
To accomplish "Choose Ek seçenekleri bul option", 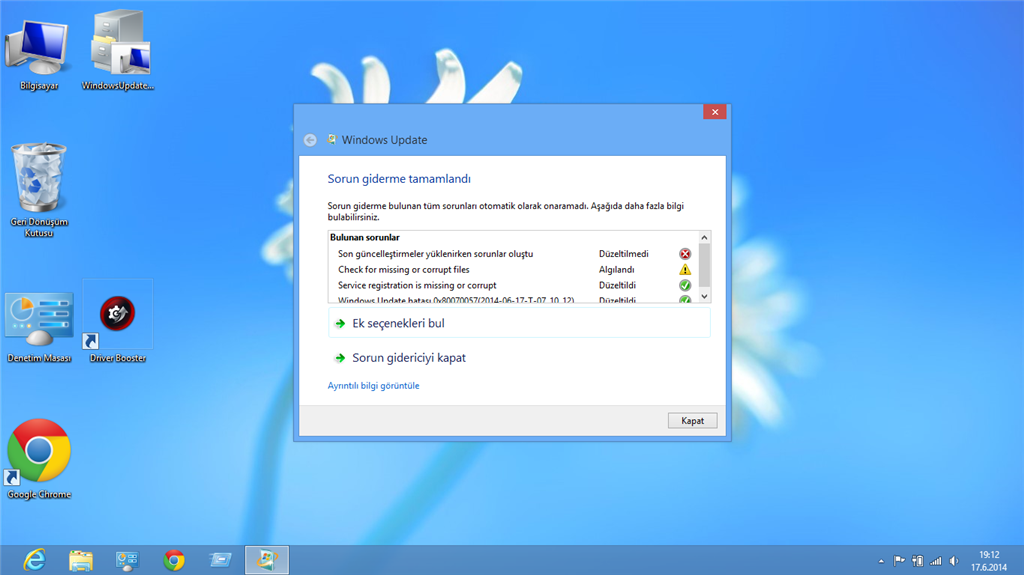I will pos(519,323).
